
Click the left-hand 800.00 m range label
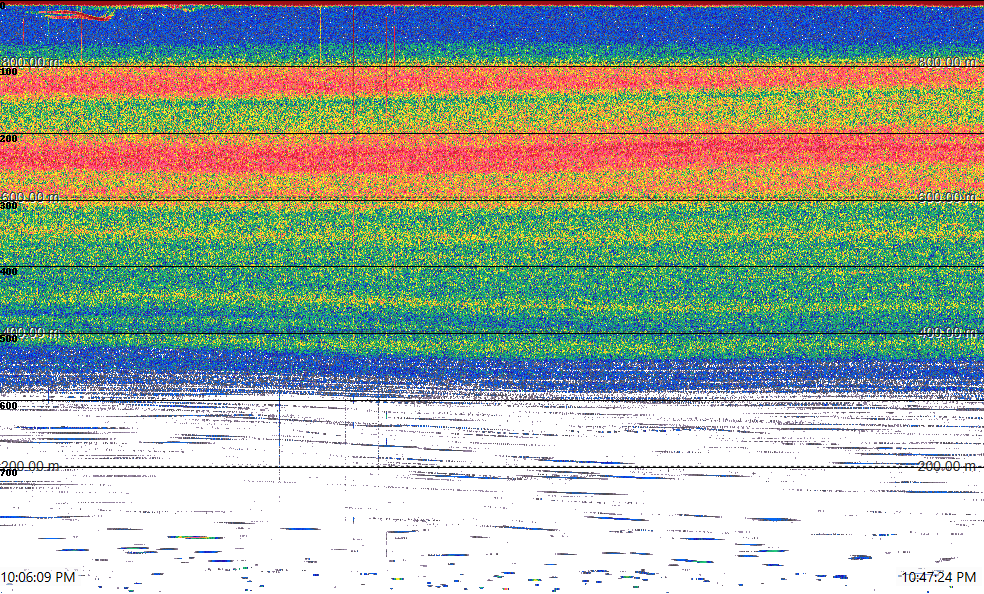(x=30, y=61)
